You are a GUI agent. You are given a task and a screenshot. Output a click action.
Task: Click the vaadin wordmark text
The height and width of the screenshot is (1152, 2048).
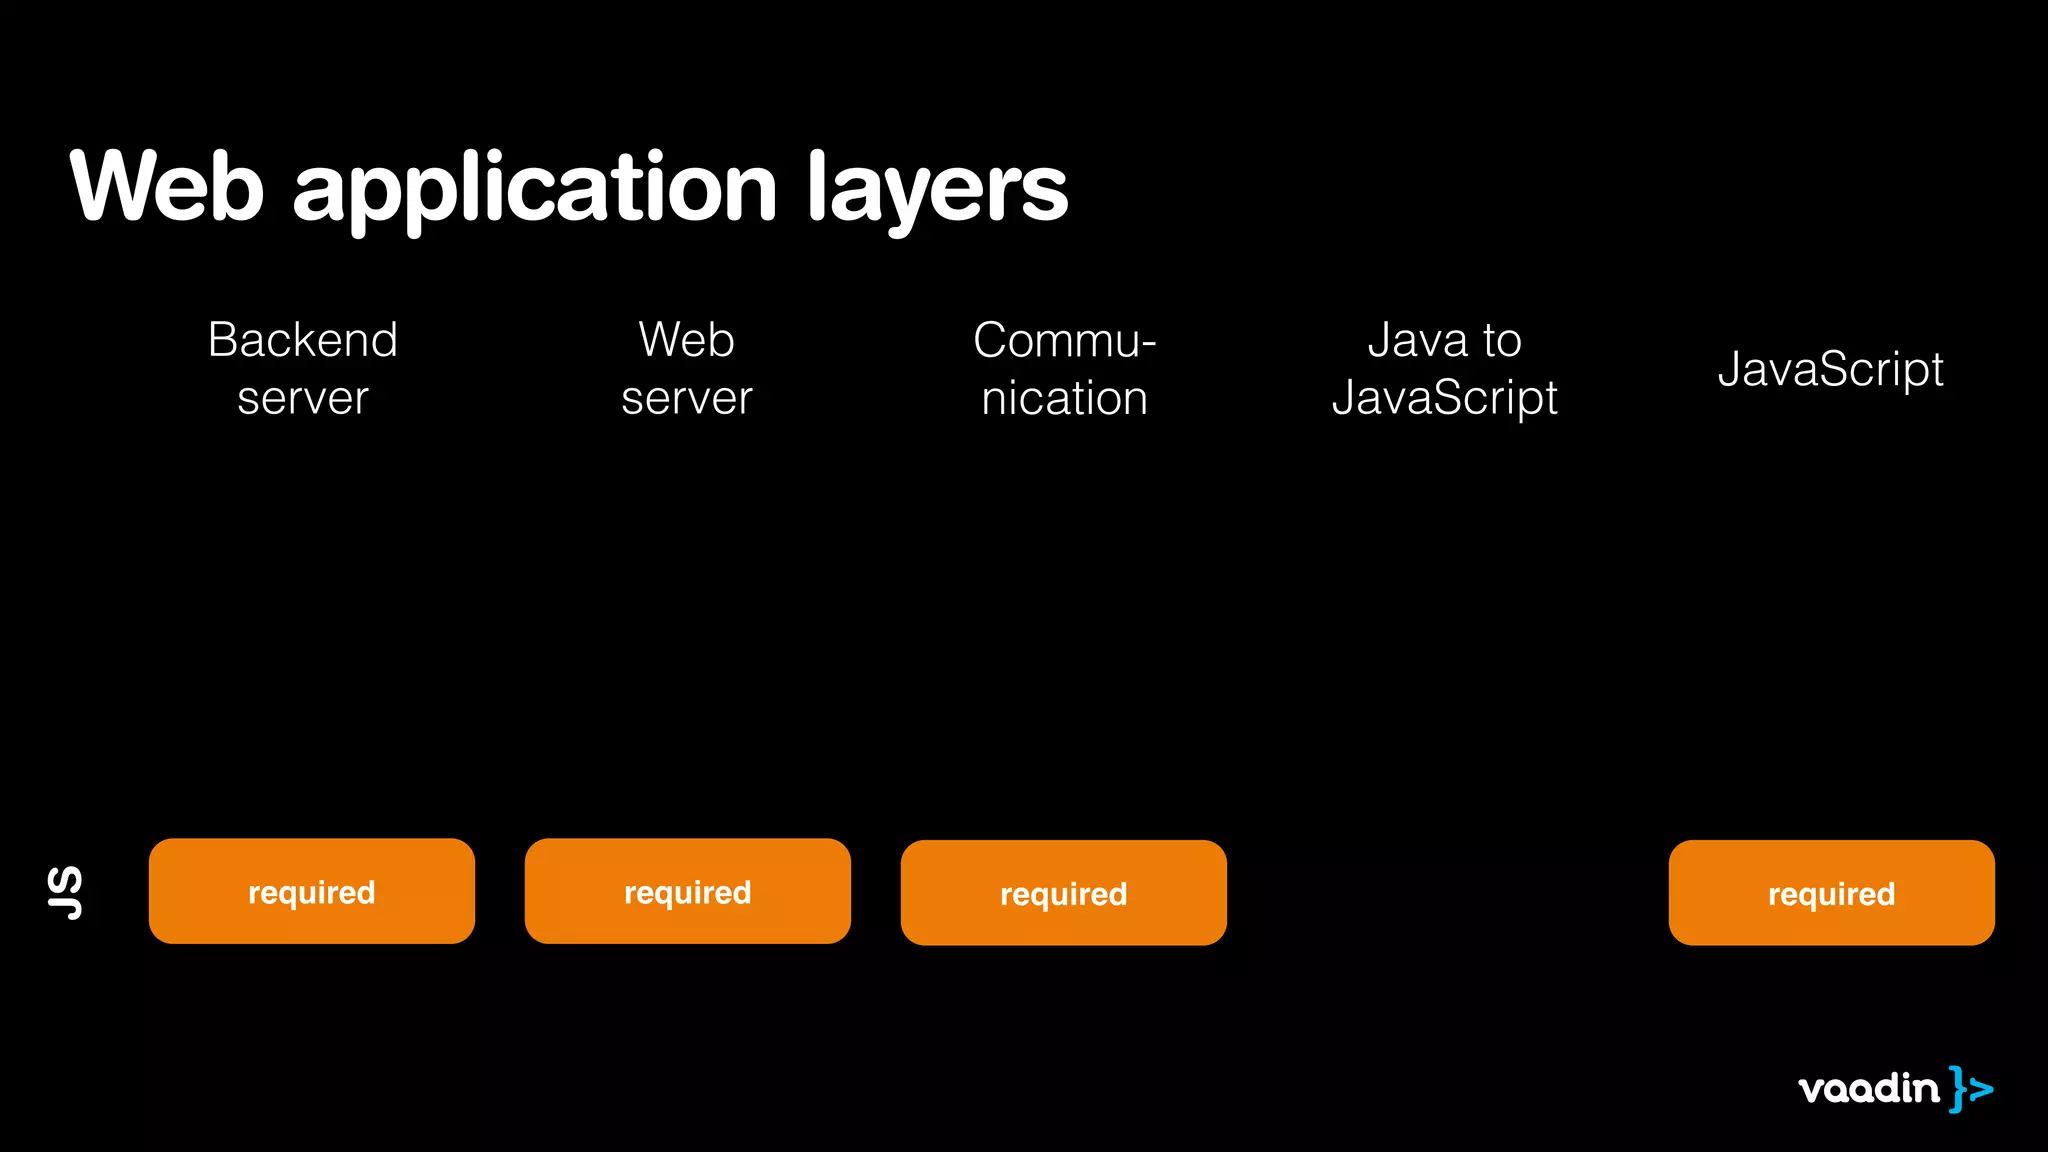(1868, 1089)
